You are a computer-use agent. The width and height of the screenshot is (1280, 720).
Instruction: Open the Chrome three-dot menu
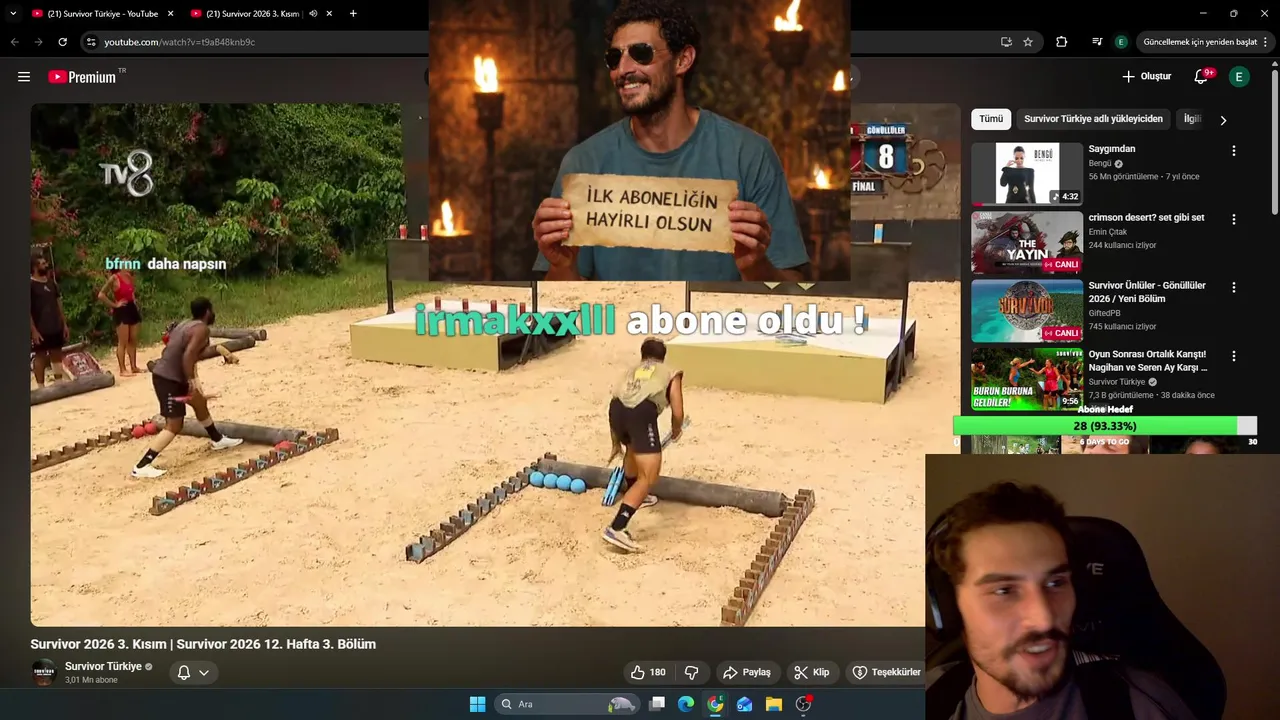[1266, 42]
